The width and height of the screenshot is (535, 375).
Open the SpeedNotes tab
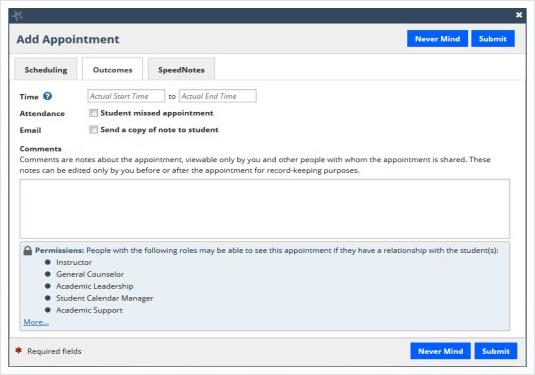181,70
